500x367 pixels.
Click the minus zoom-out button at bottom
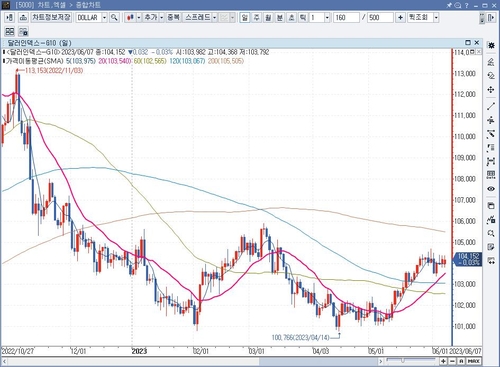[x=452, y=361]
